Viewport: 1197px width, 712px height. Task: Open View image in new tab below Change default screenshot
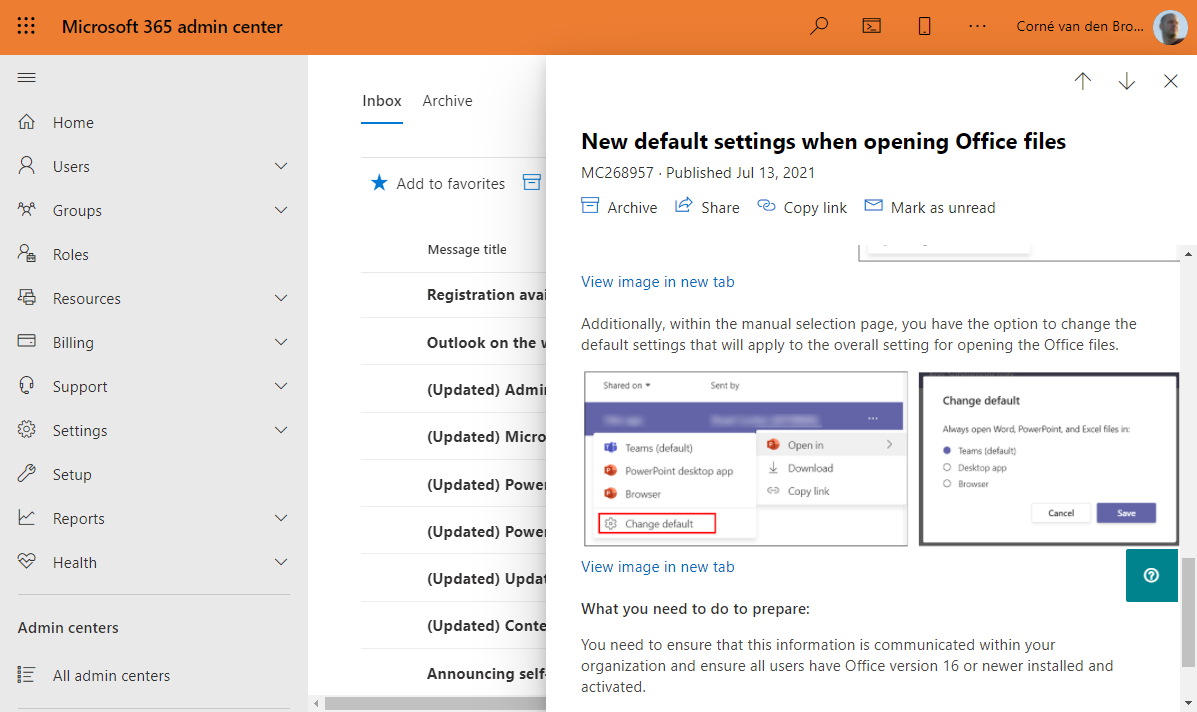[x=657, y=567]
